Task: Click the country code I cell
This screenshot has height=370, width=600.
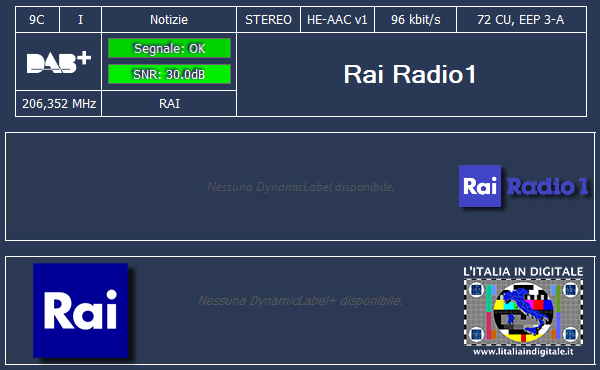Action: click(80, 20)
